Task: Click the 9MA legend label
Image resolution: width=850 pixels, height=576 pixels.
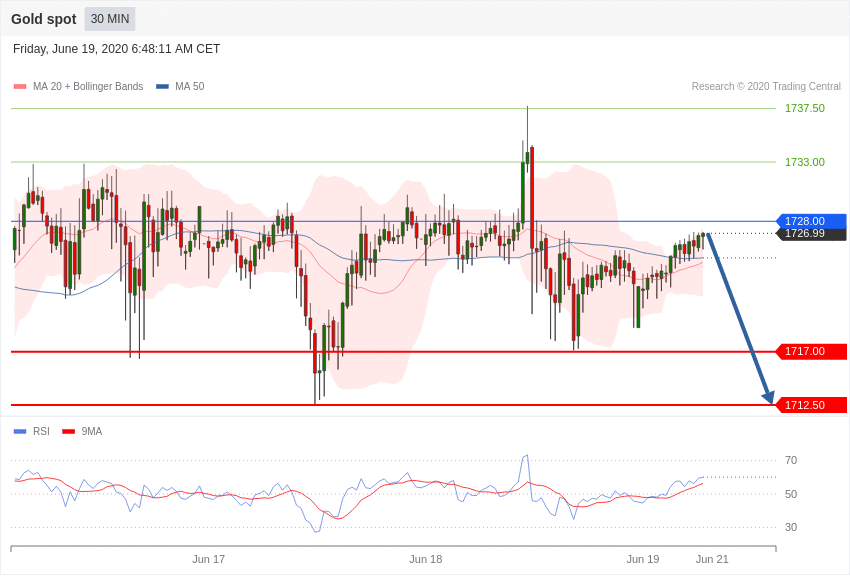Action: click(x=92, y=431)
